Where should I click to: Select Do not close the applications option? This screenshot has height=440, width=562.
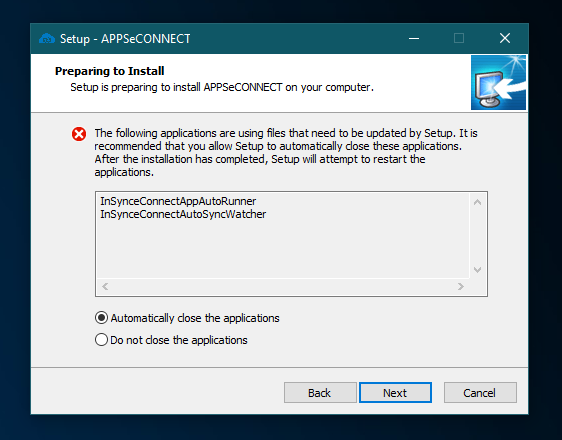click(x=171, y=340)
